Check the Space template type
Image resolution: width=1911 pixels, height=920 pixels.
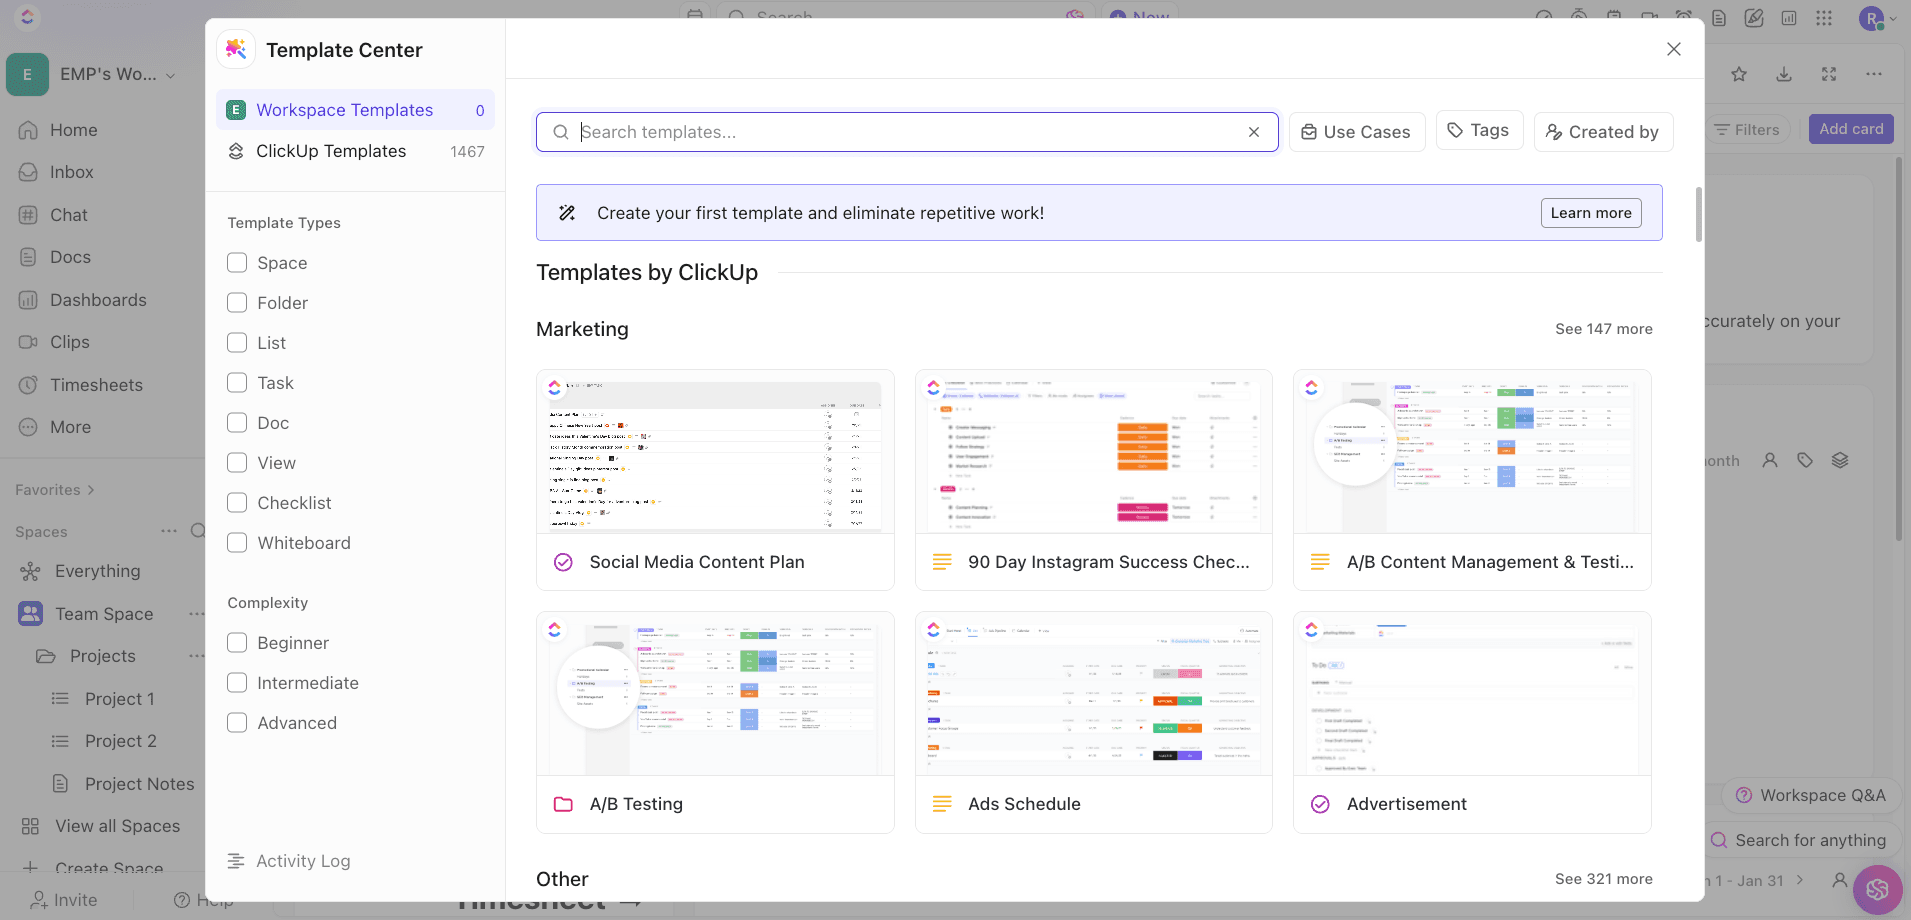237,263
